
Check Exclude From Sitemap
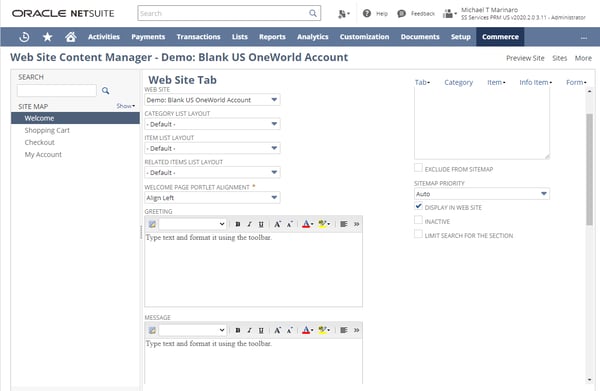point(418,168)
